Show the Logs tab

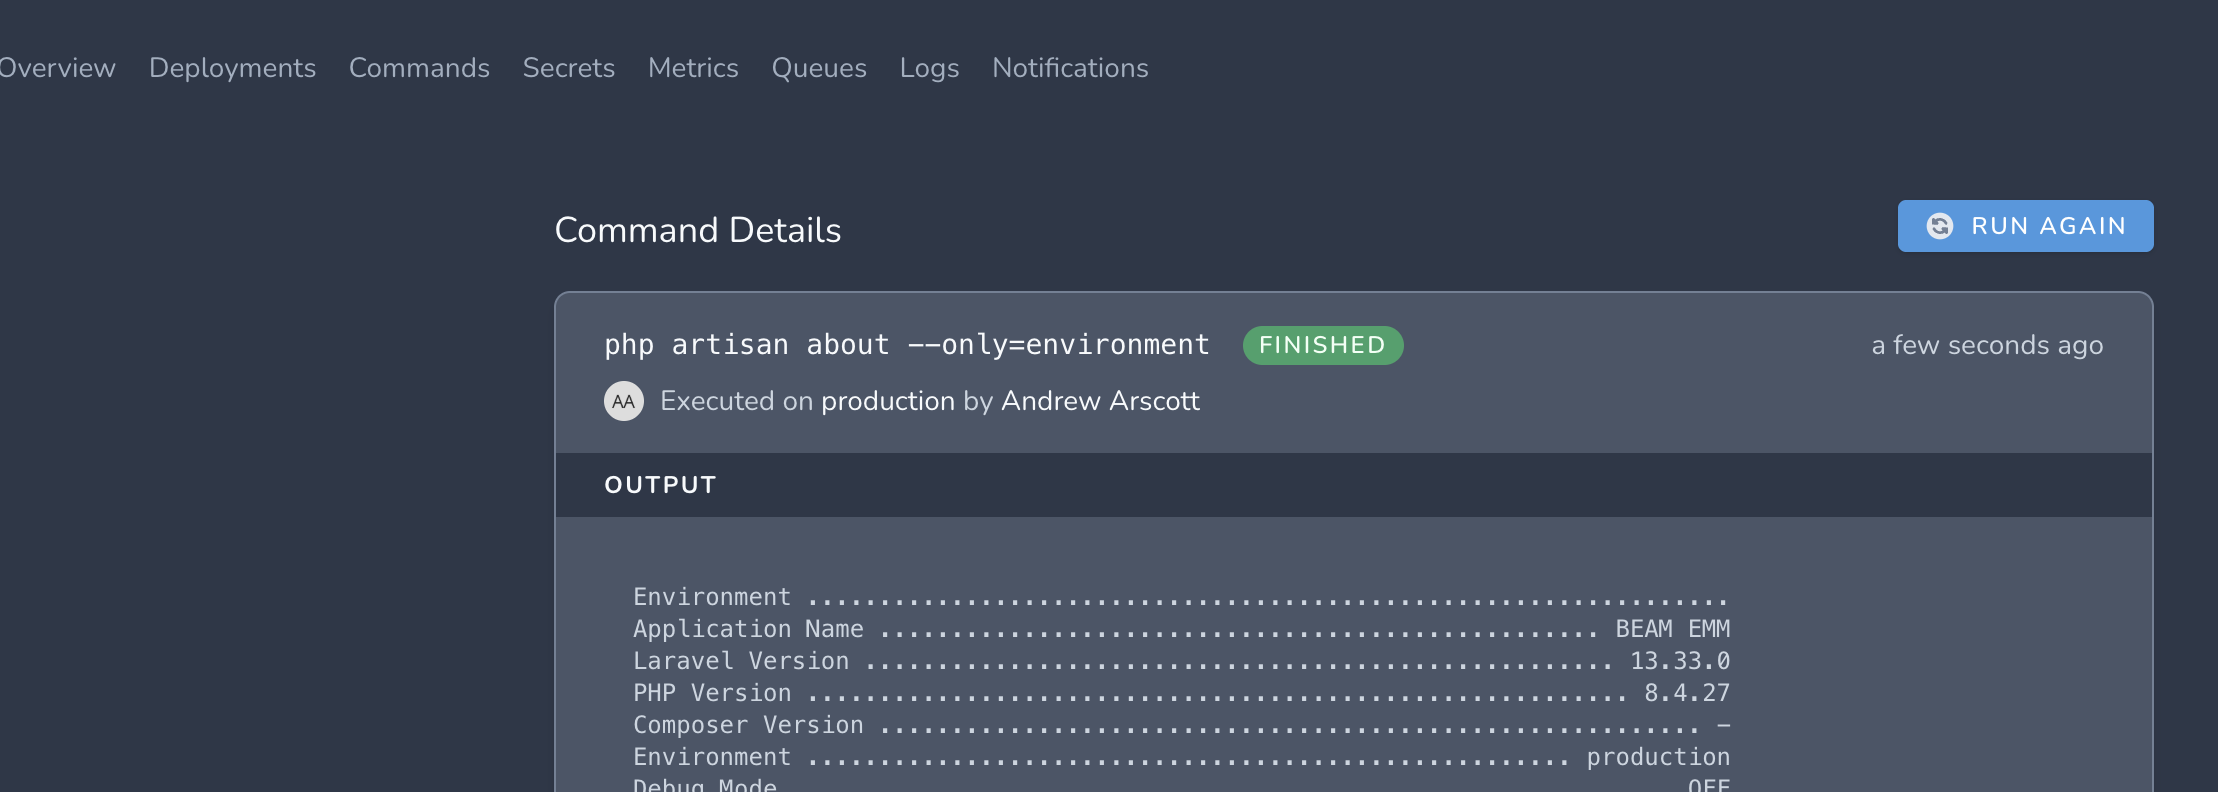(929, 68)
